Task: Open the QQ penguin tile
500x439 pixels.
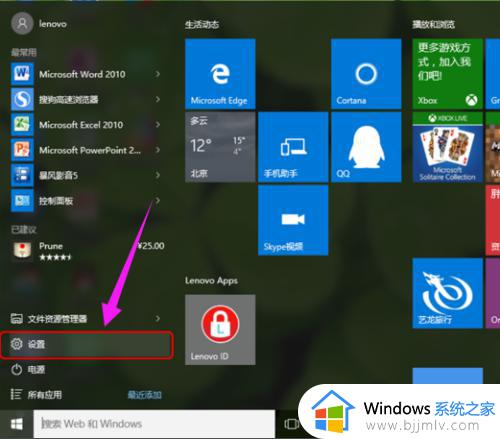Action: (366, 147)
